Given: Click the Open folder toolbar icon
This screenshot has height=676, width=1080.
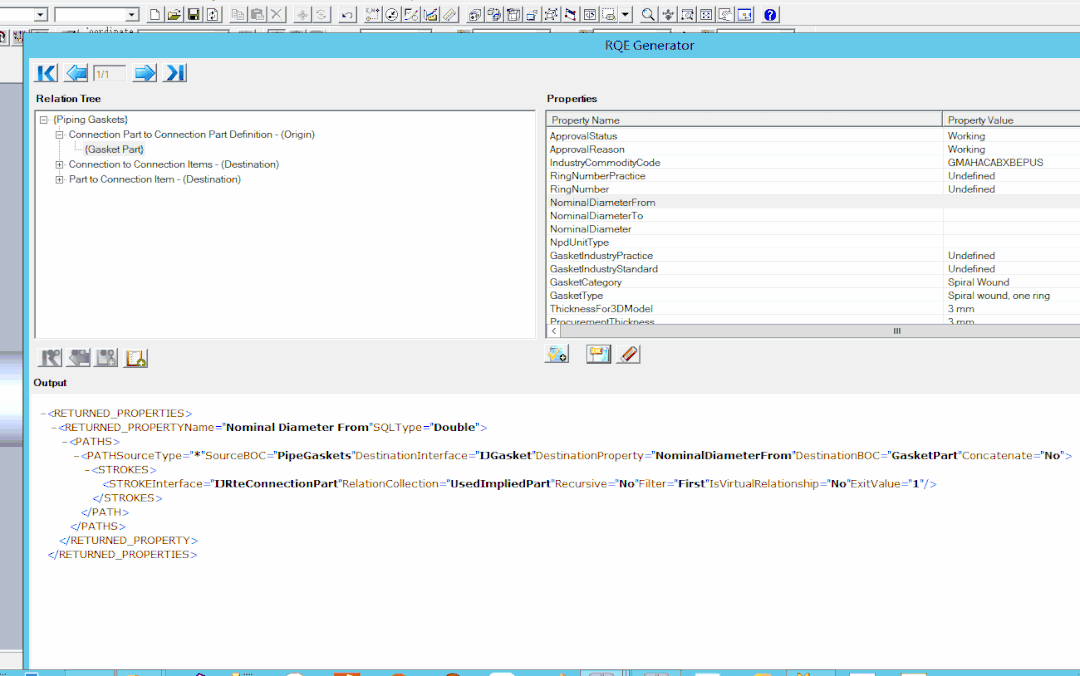Looking at the screenshot, I should tap(174, 14).
